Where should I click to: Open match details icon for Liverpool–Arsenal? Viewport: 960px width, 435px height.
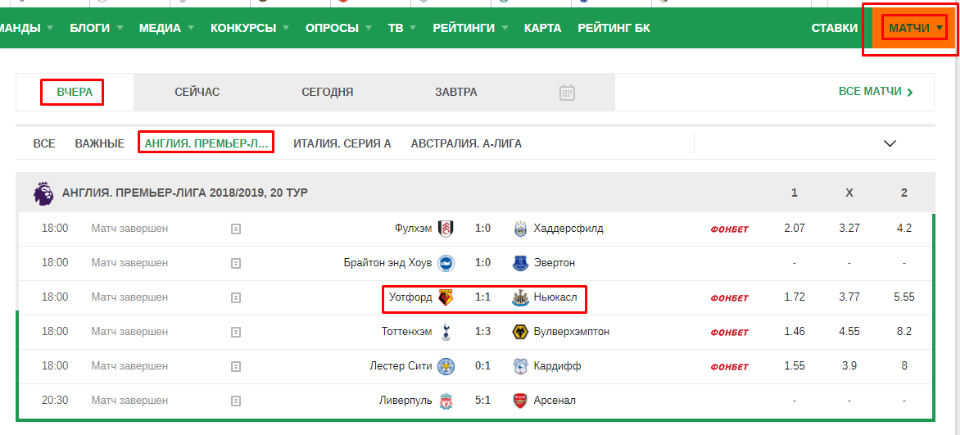click(x=236, y=401)
